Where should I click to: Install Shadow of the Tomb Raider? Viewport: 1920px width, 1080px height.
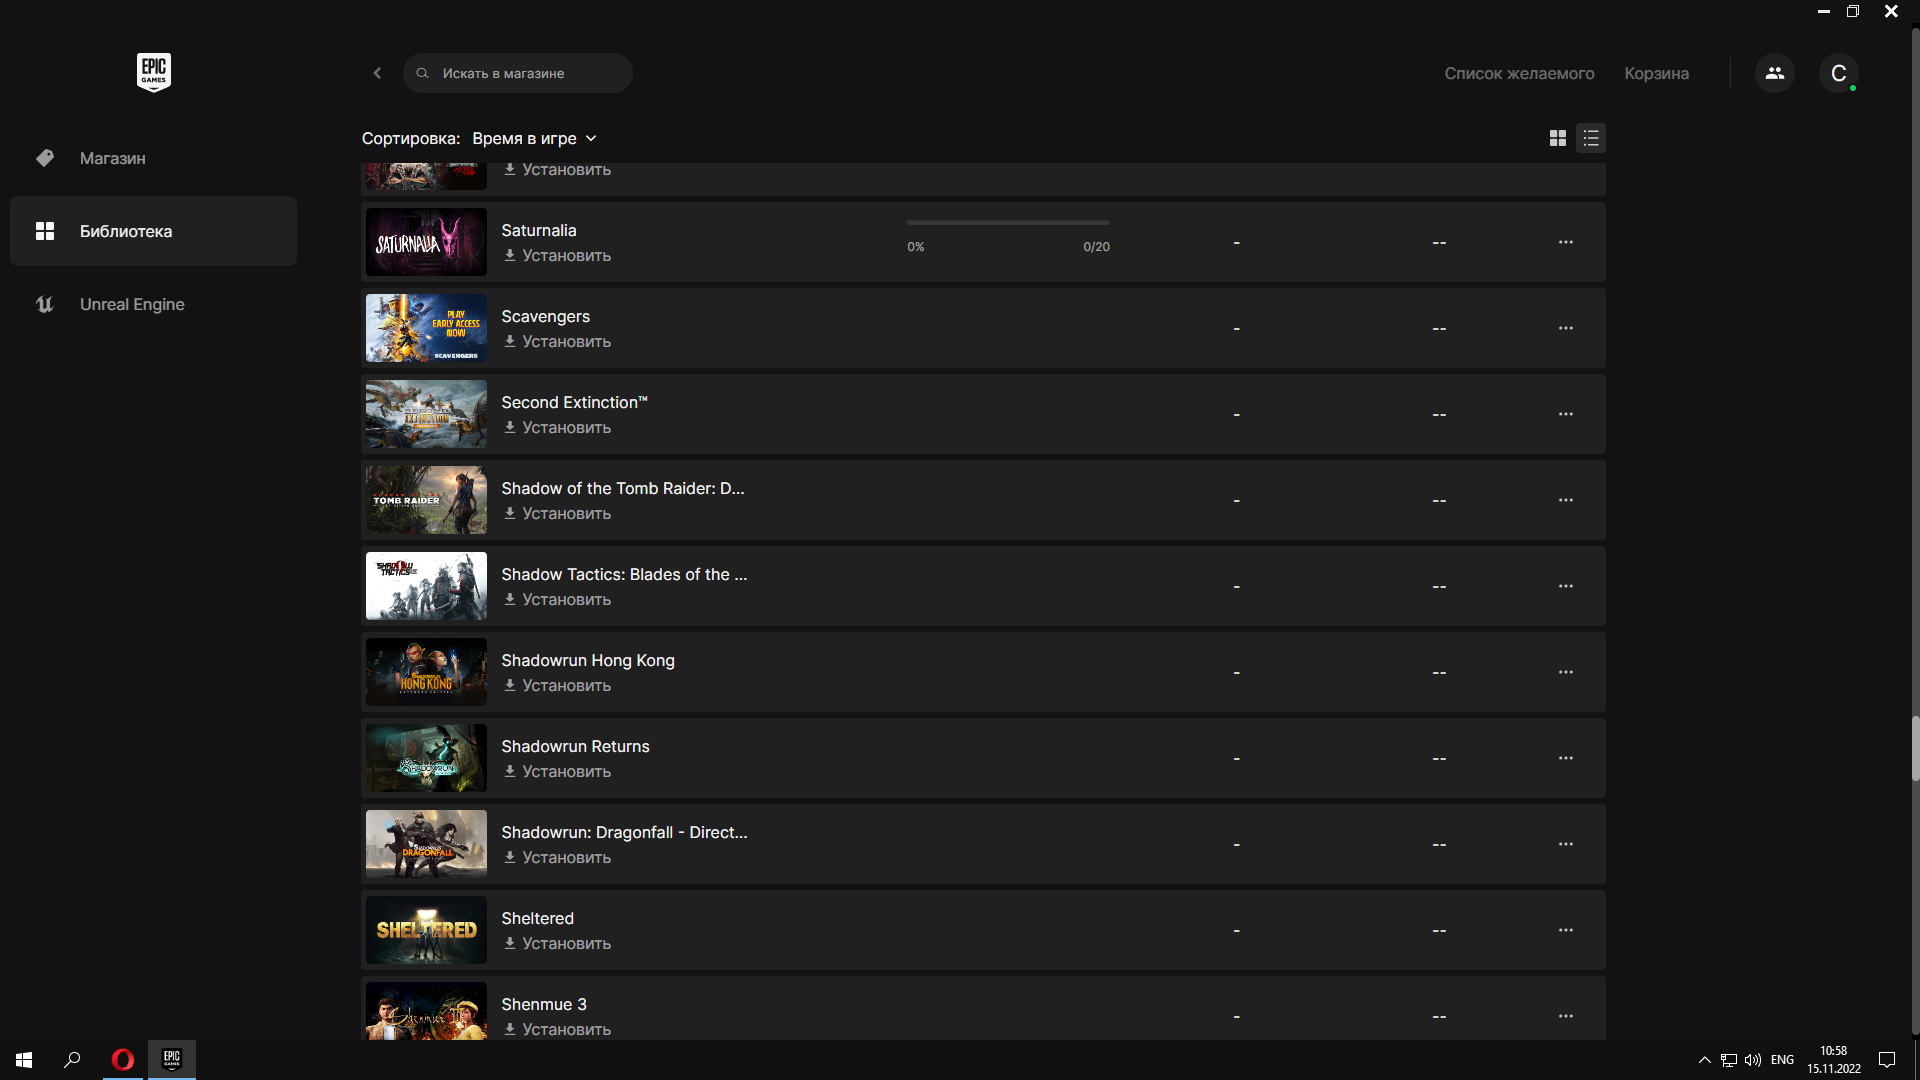[557, 514]
